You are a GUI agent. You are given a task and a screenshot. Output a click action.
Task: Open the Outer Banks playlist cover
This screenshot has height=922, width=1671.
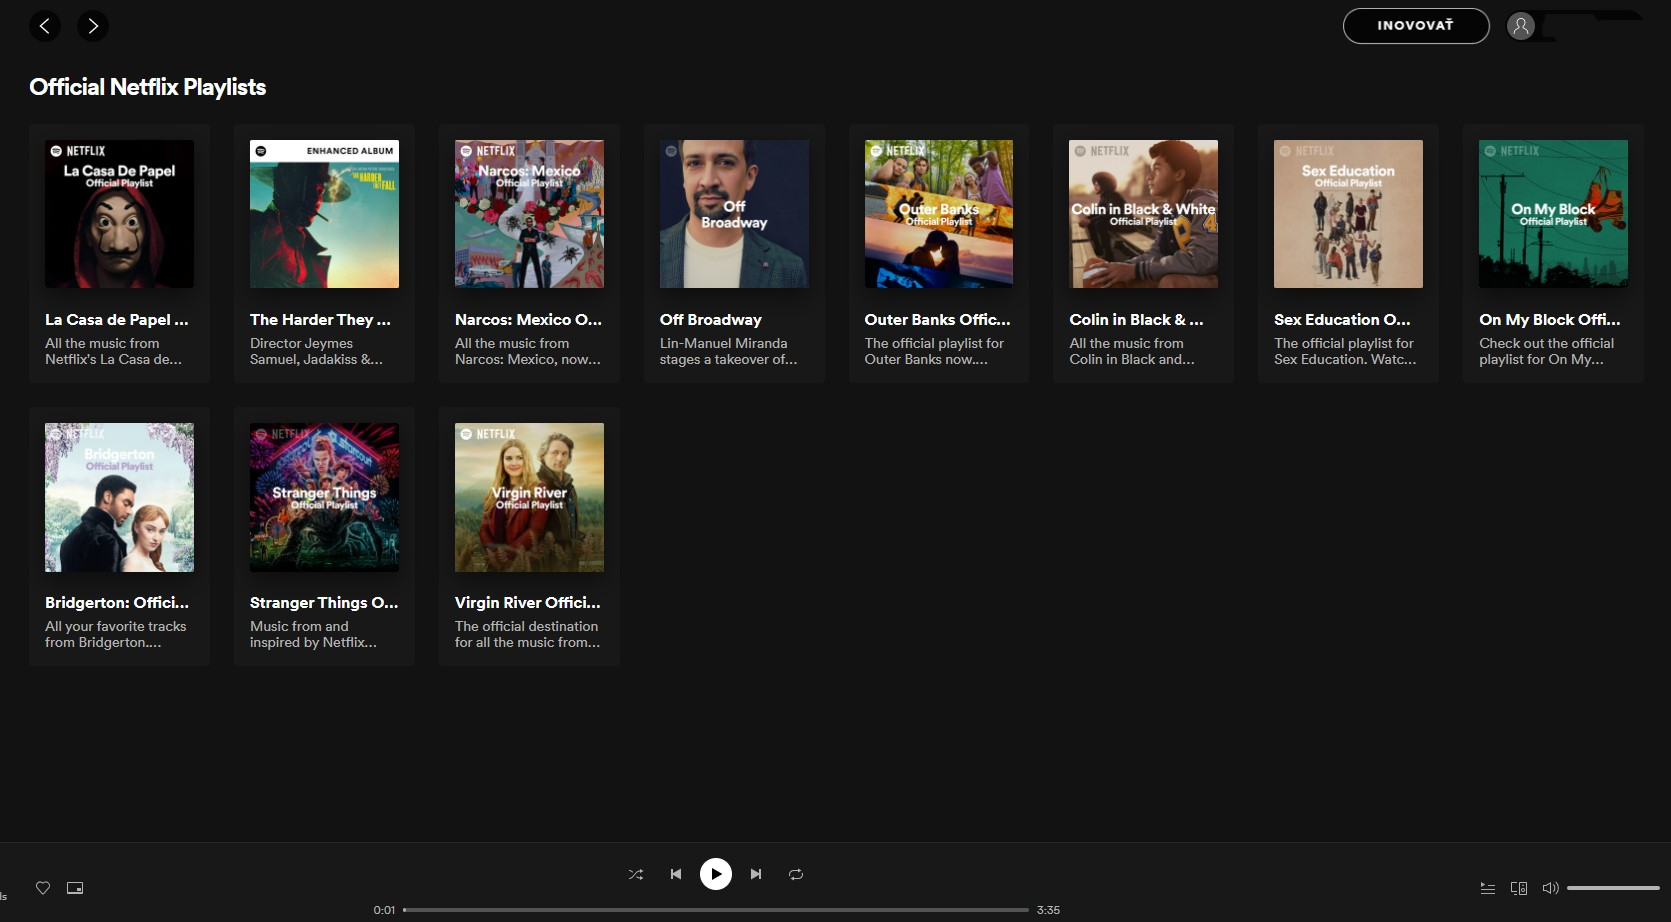point(939,214)
